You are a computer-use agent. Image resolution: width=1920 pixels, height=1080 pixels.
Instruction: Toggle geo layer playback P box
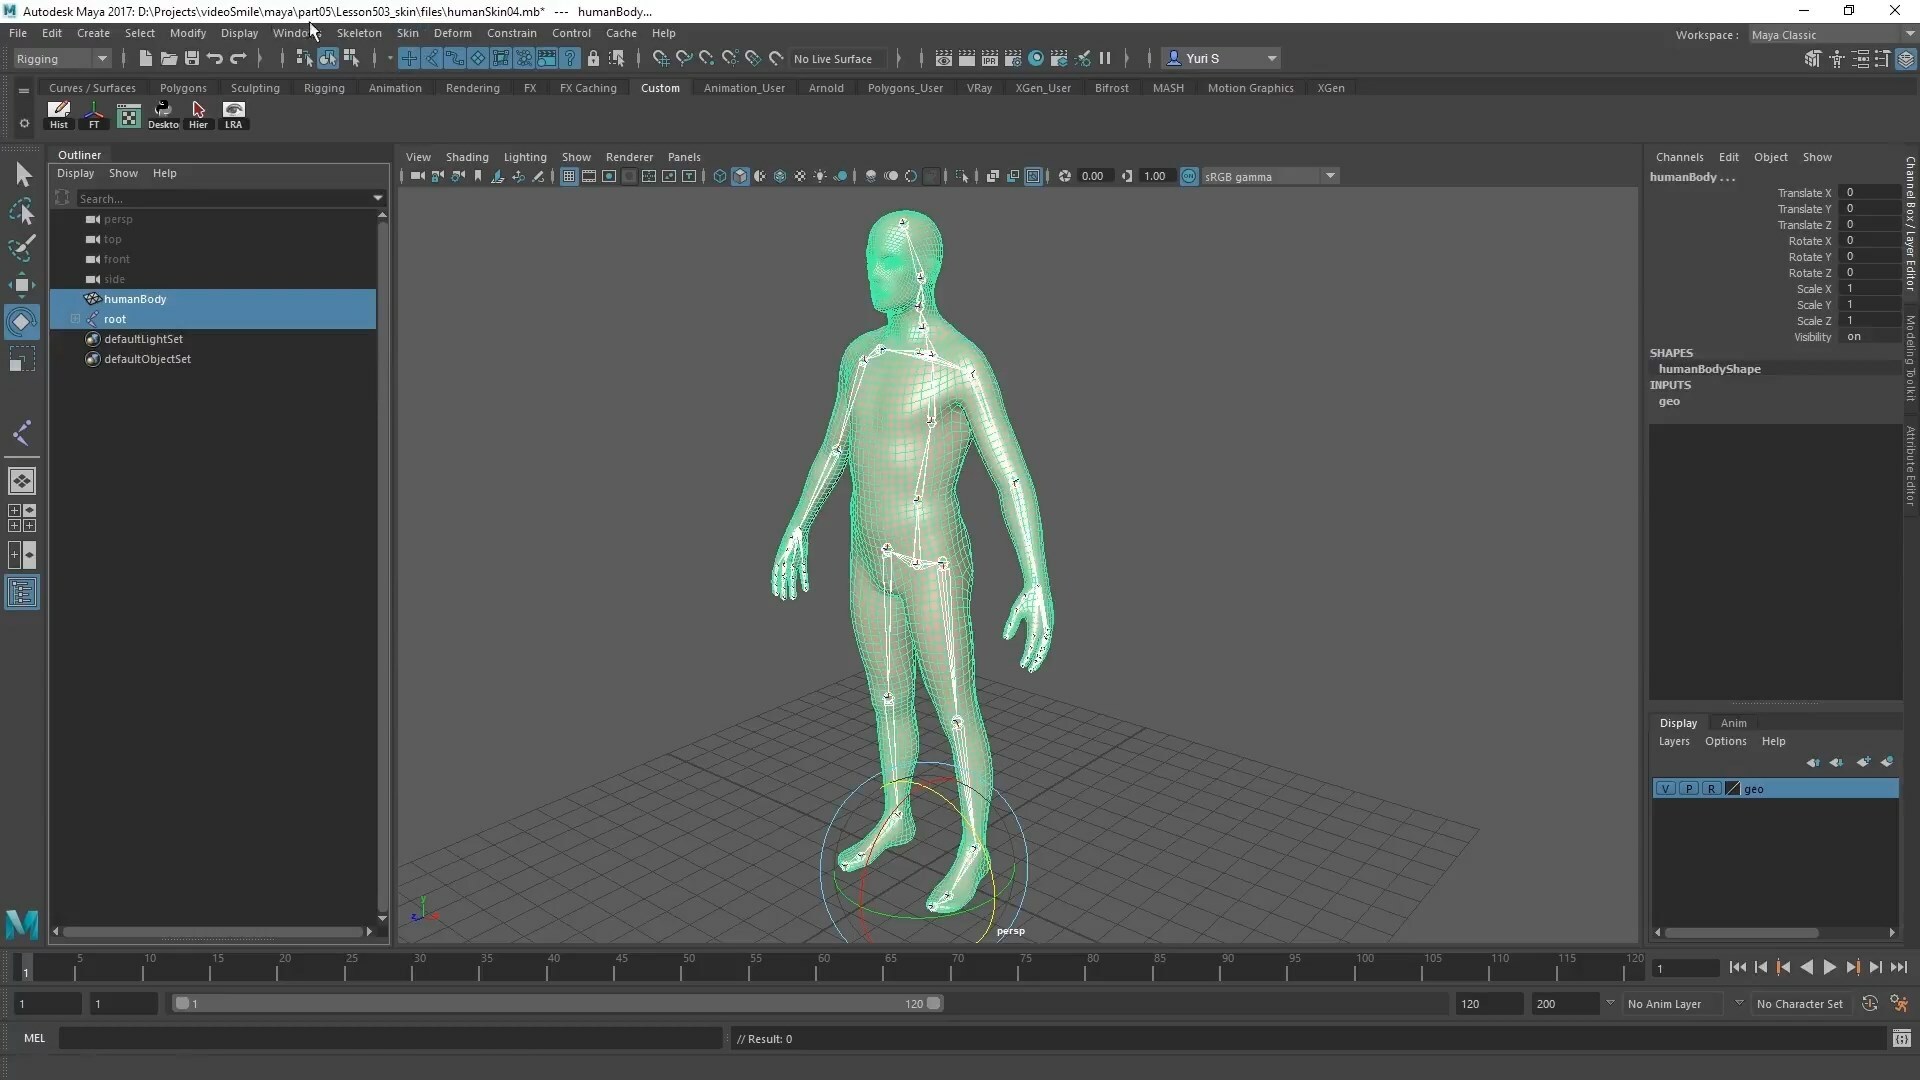click(x=1689, y=789)
